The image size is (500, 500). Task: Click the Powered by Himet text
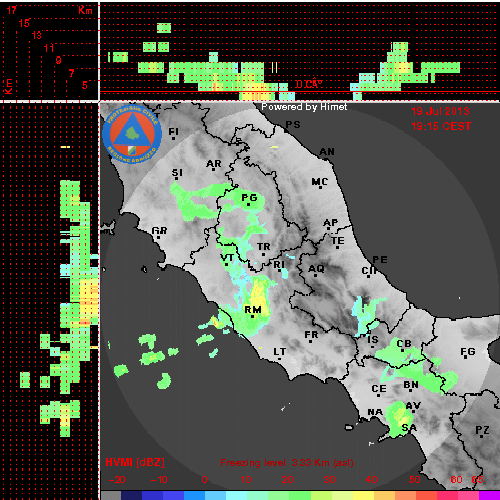(304, 107)
